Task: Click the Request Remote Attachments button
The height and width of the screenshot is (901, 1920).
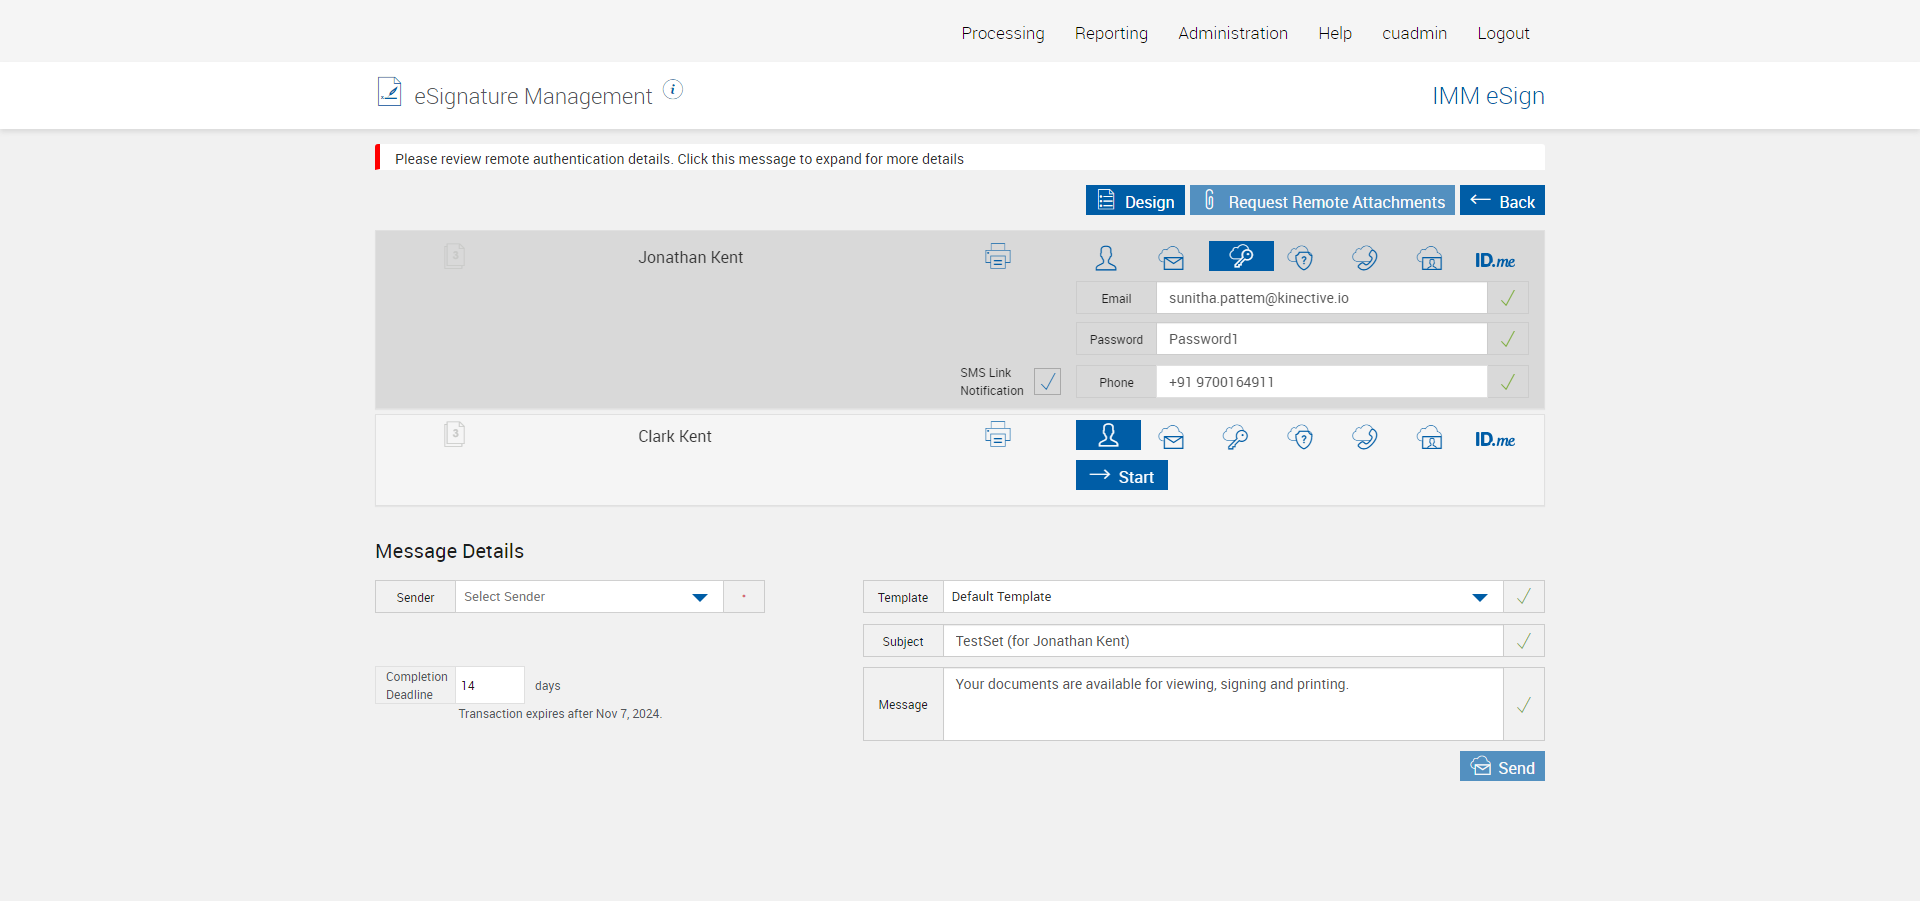Action: pyautogui.click(x=1322, y=201)
